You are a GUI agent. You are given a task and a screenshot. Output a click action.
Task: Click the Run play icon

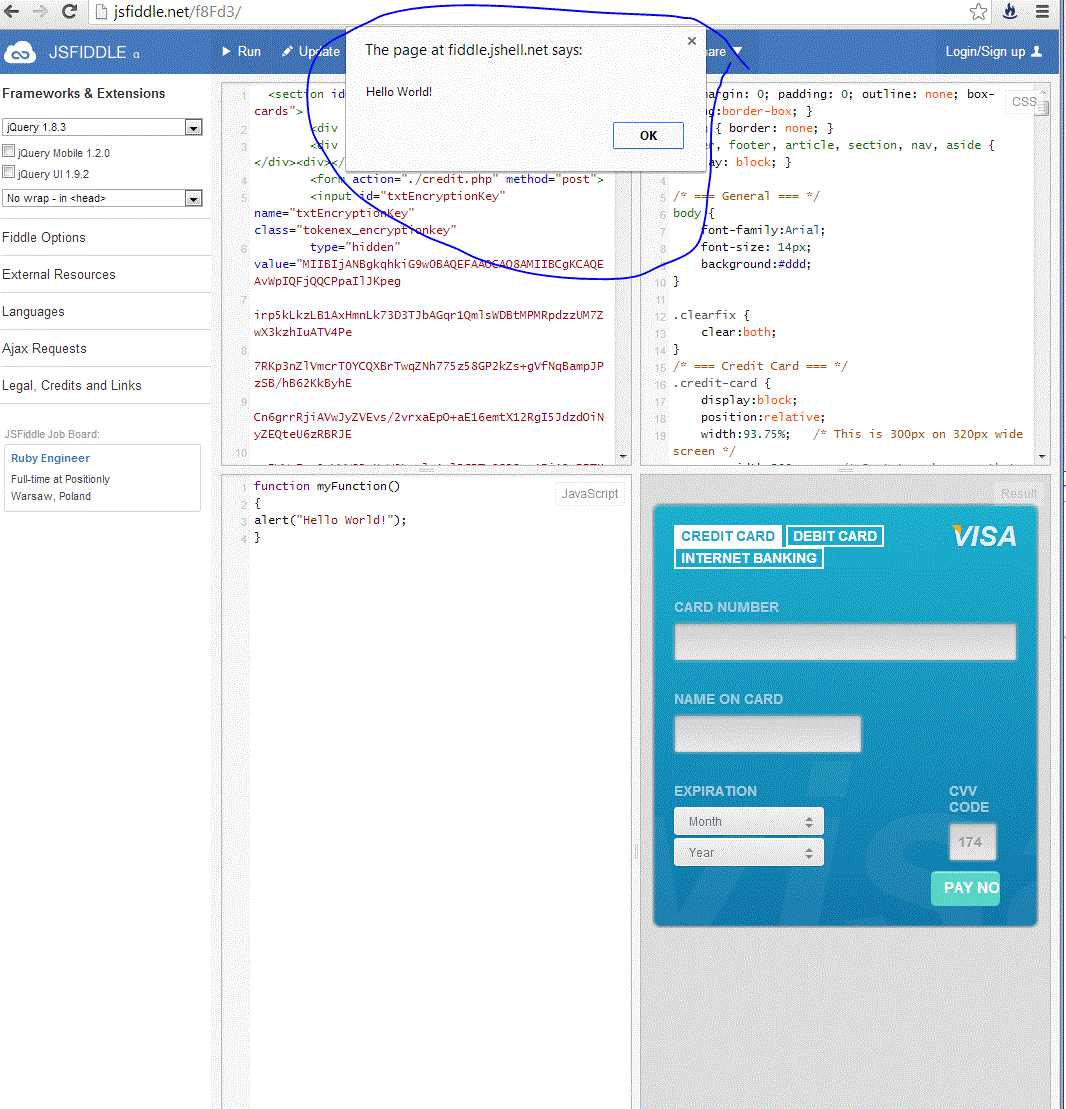[226, 52]
